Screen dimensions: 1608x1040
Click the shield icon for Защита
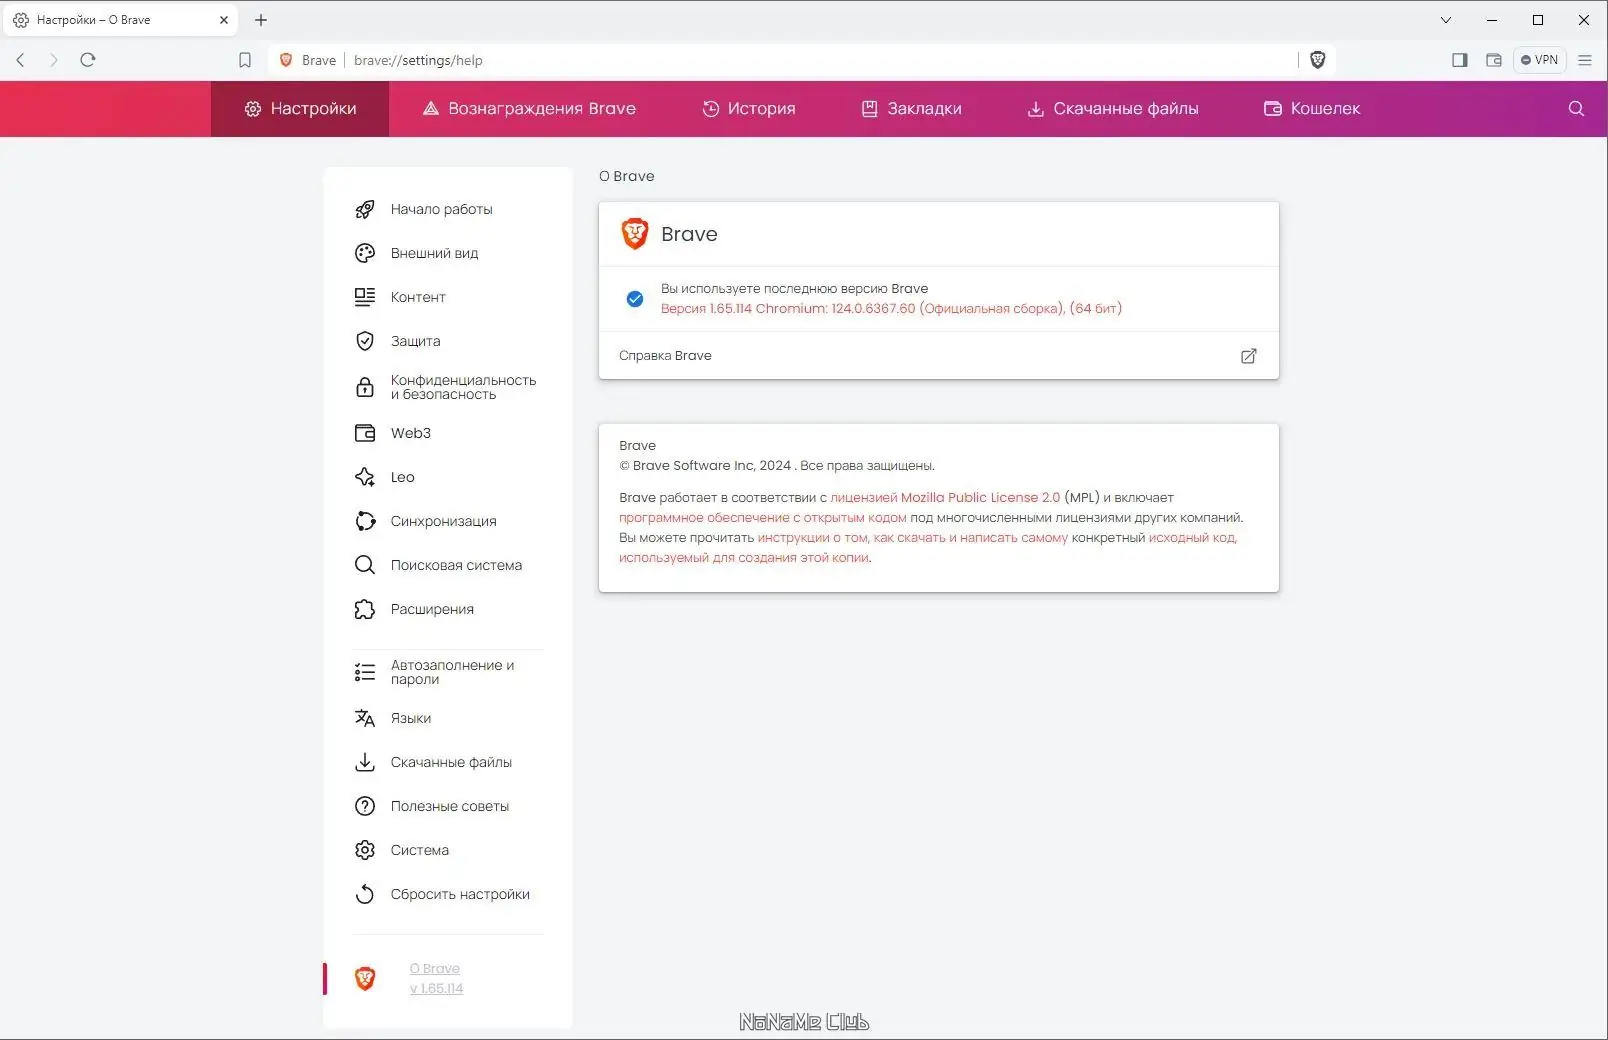tap(365, 341)
